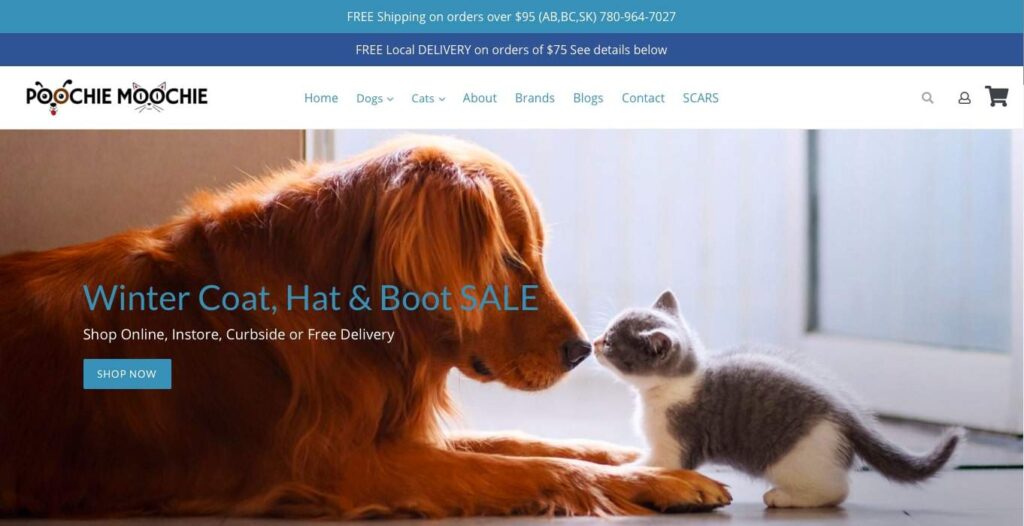1024x526 pixels.
Task: Click the FREE Local DELIVERY banner
Action: pyautogui.click(x=511, y=50)
